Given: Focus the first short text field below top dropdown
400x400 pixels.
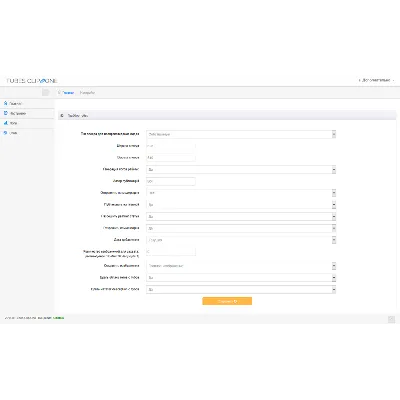Looking at the screenshot, I should pos(171,146).
